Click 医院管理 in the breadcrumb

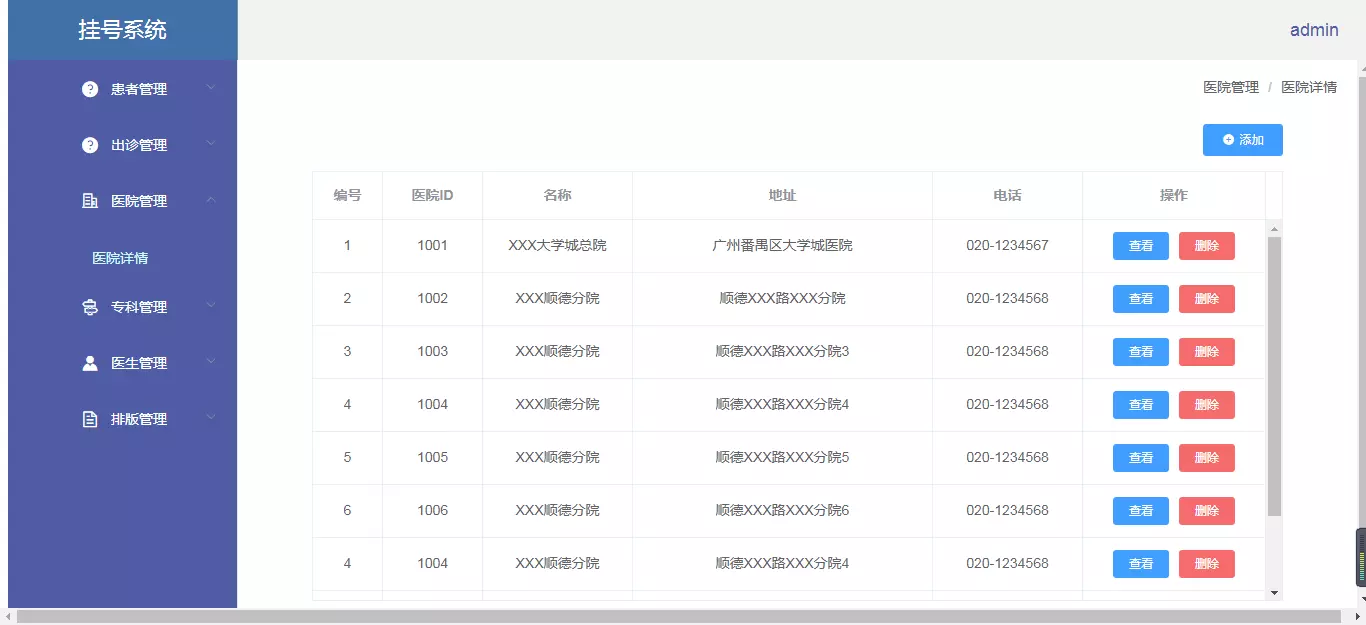1231,87
